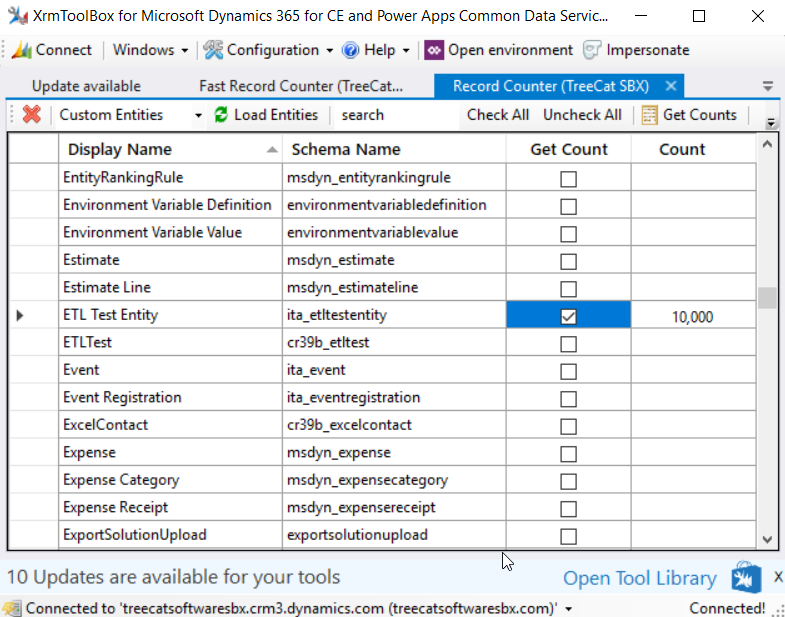Click the Open Tool Library link

[x=640, y=578]
